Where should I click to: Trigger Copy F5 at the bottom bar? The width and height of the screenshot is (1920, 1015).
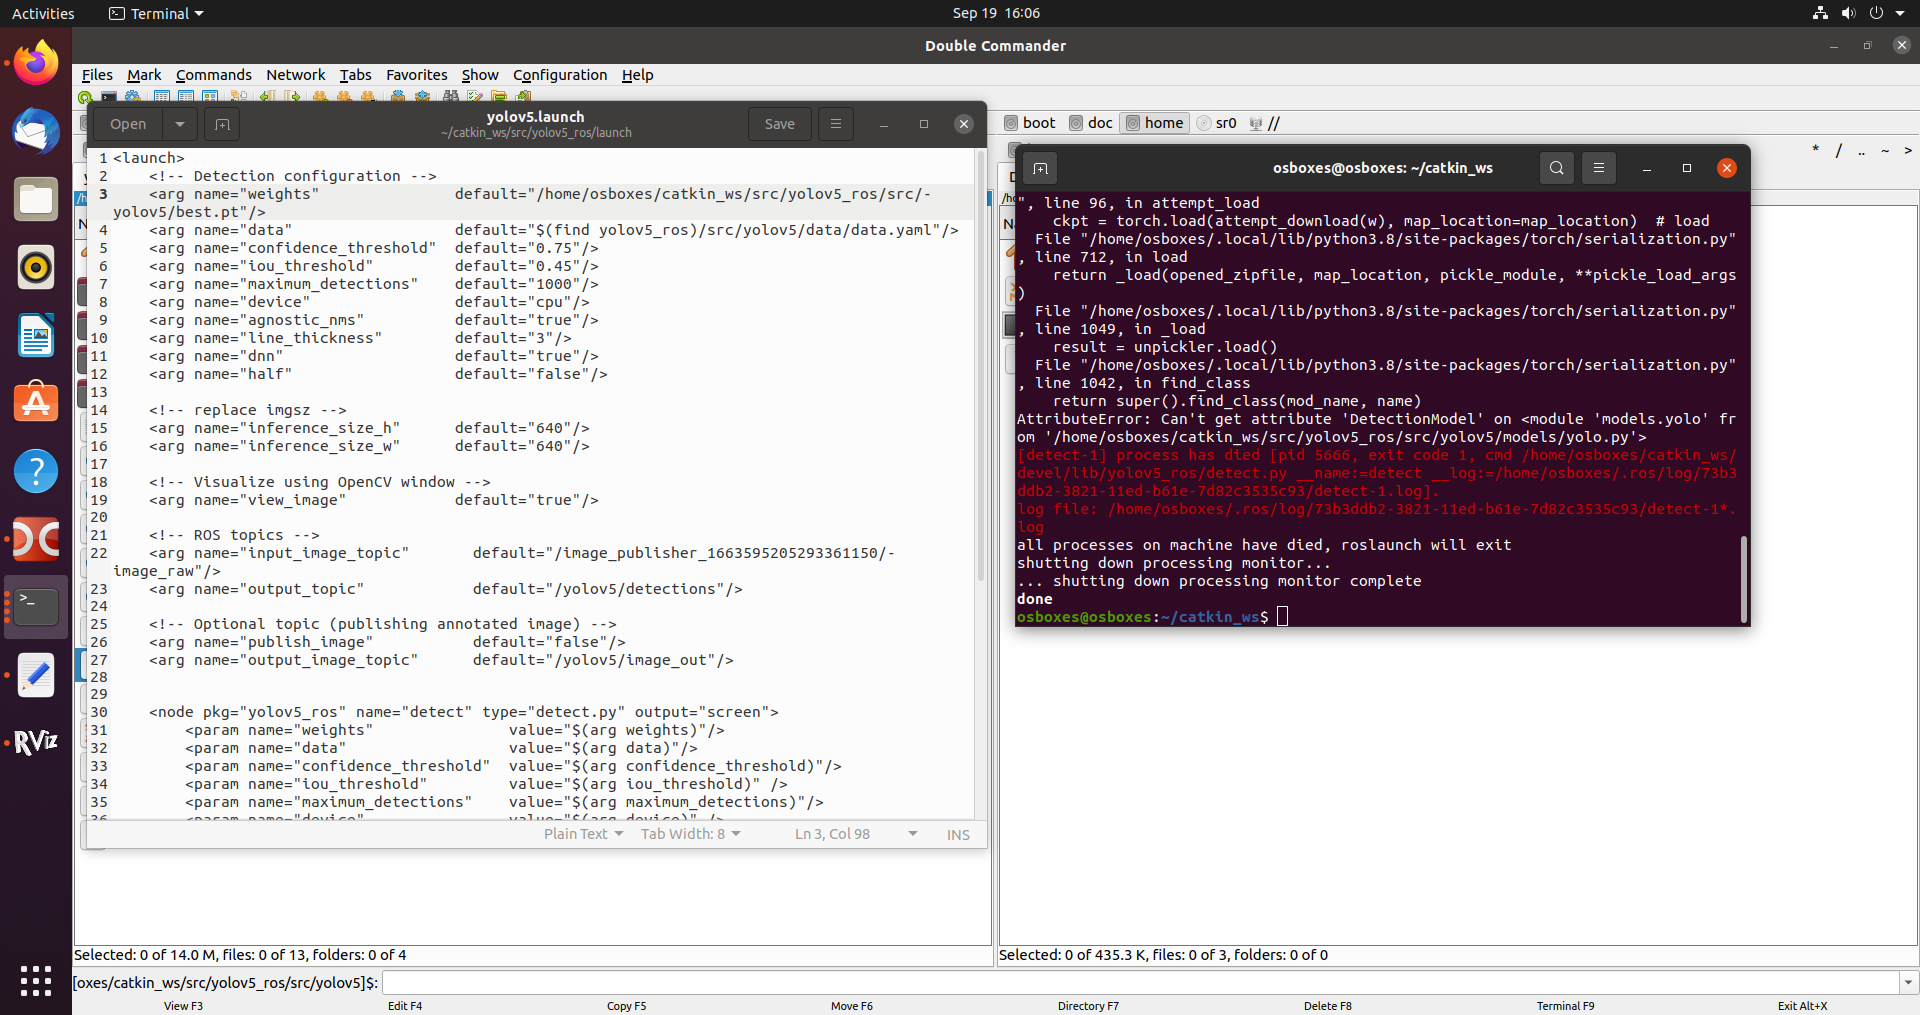[626, 1006]
